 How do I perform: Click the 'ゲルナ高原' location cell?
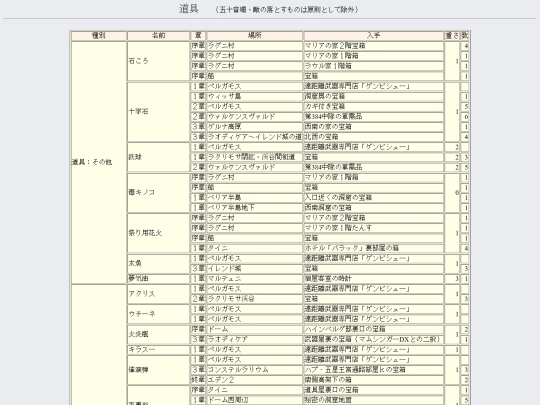[255, 127]
